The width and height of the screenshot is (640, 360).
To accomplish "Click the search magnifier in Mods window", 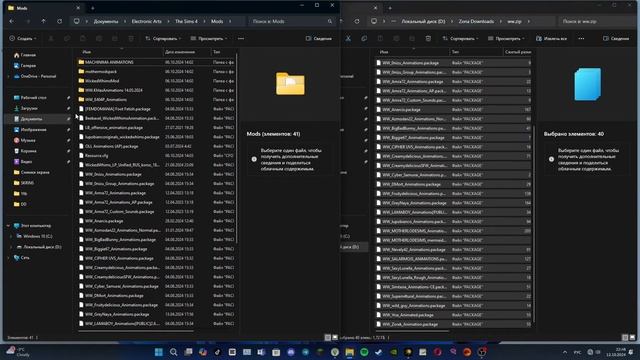I will 330,21.
